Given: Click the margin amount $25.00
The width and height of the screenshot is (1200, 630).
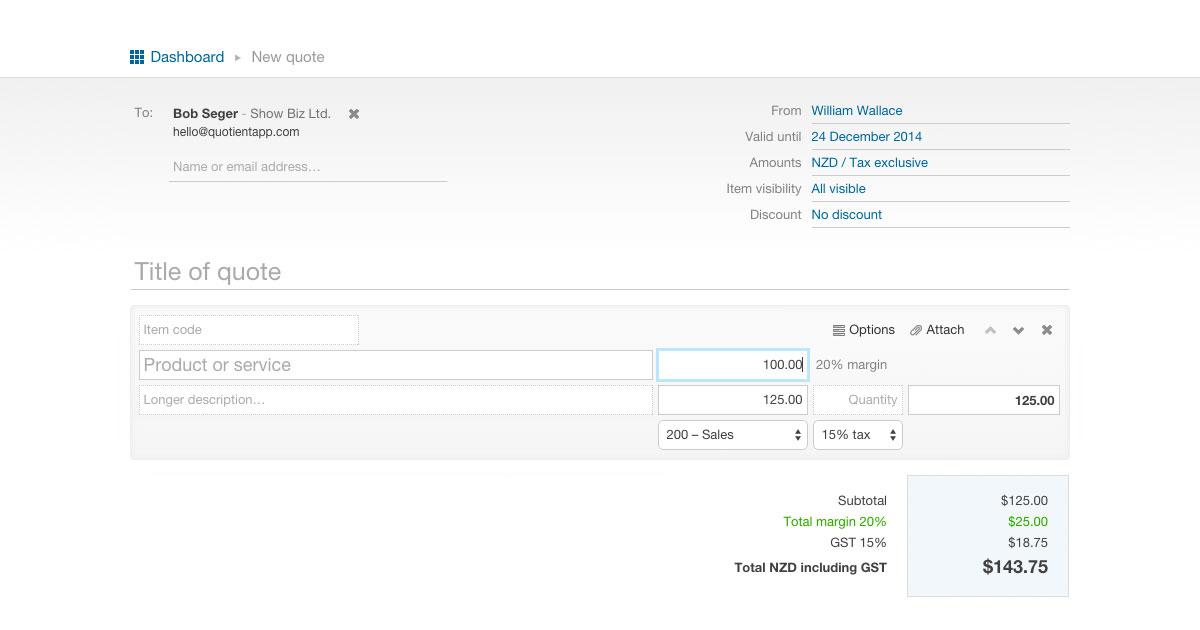Looking at the screenshot, I should click(1028, 522).
